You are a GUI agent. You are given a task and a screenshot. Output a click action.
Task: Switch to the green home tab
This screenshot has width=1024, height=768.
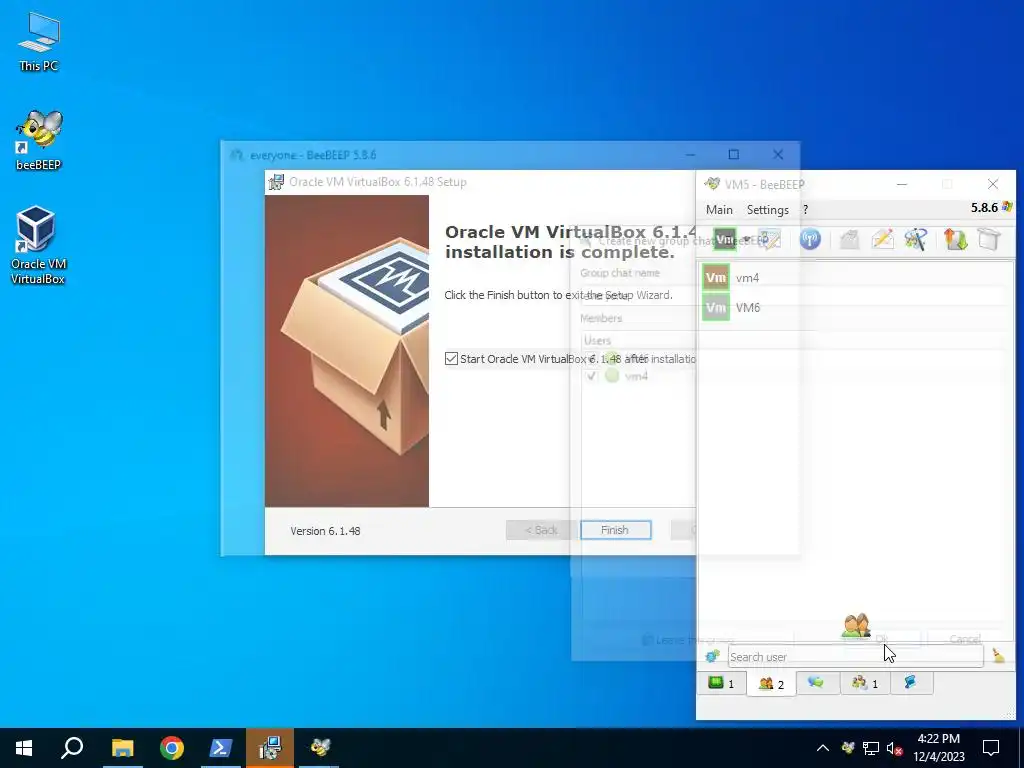click(722, 683)
